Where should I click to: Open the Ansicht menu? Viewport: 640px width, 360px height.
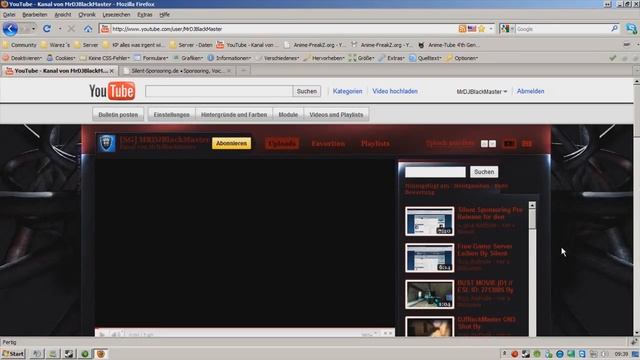pyautogui.click(x=63, y=15)
